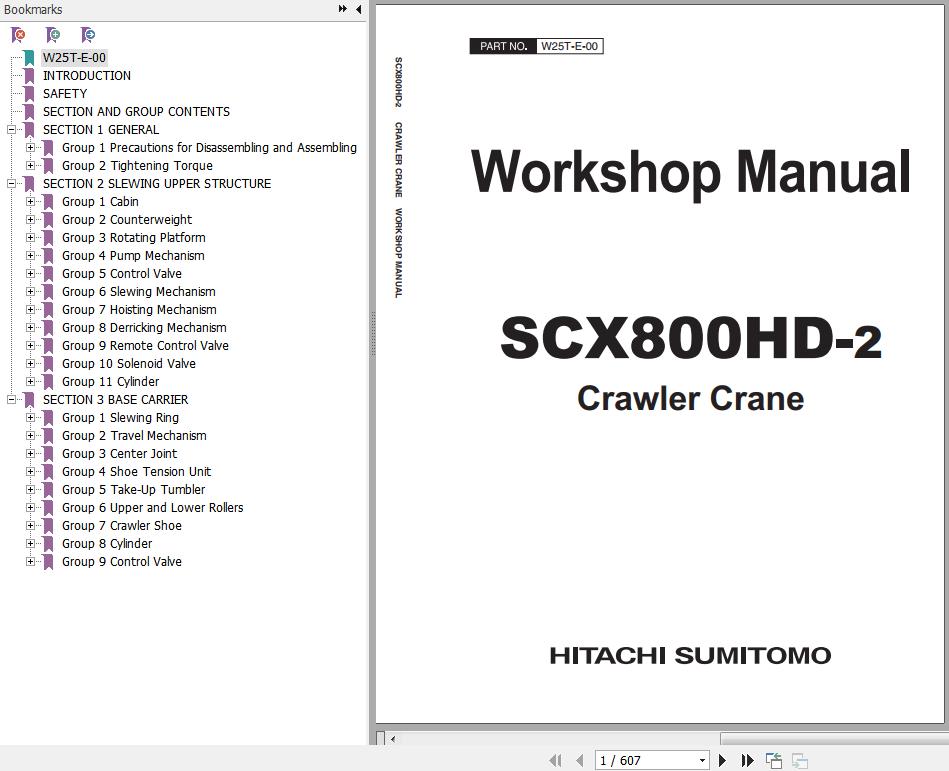Select Group 6 Upper and Lower Rollers
Screen dimensions: 949x771
(153, 508)
